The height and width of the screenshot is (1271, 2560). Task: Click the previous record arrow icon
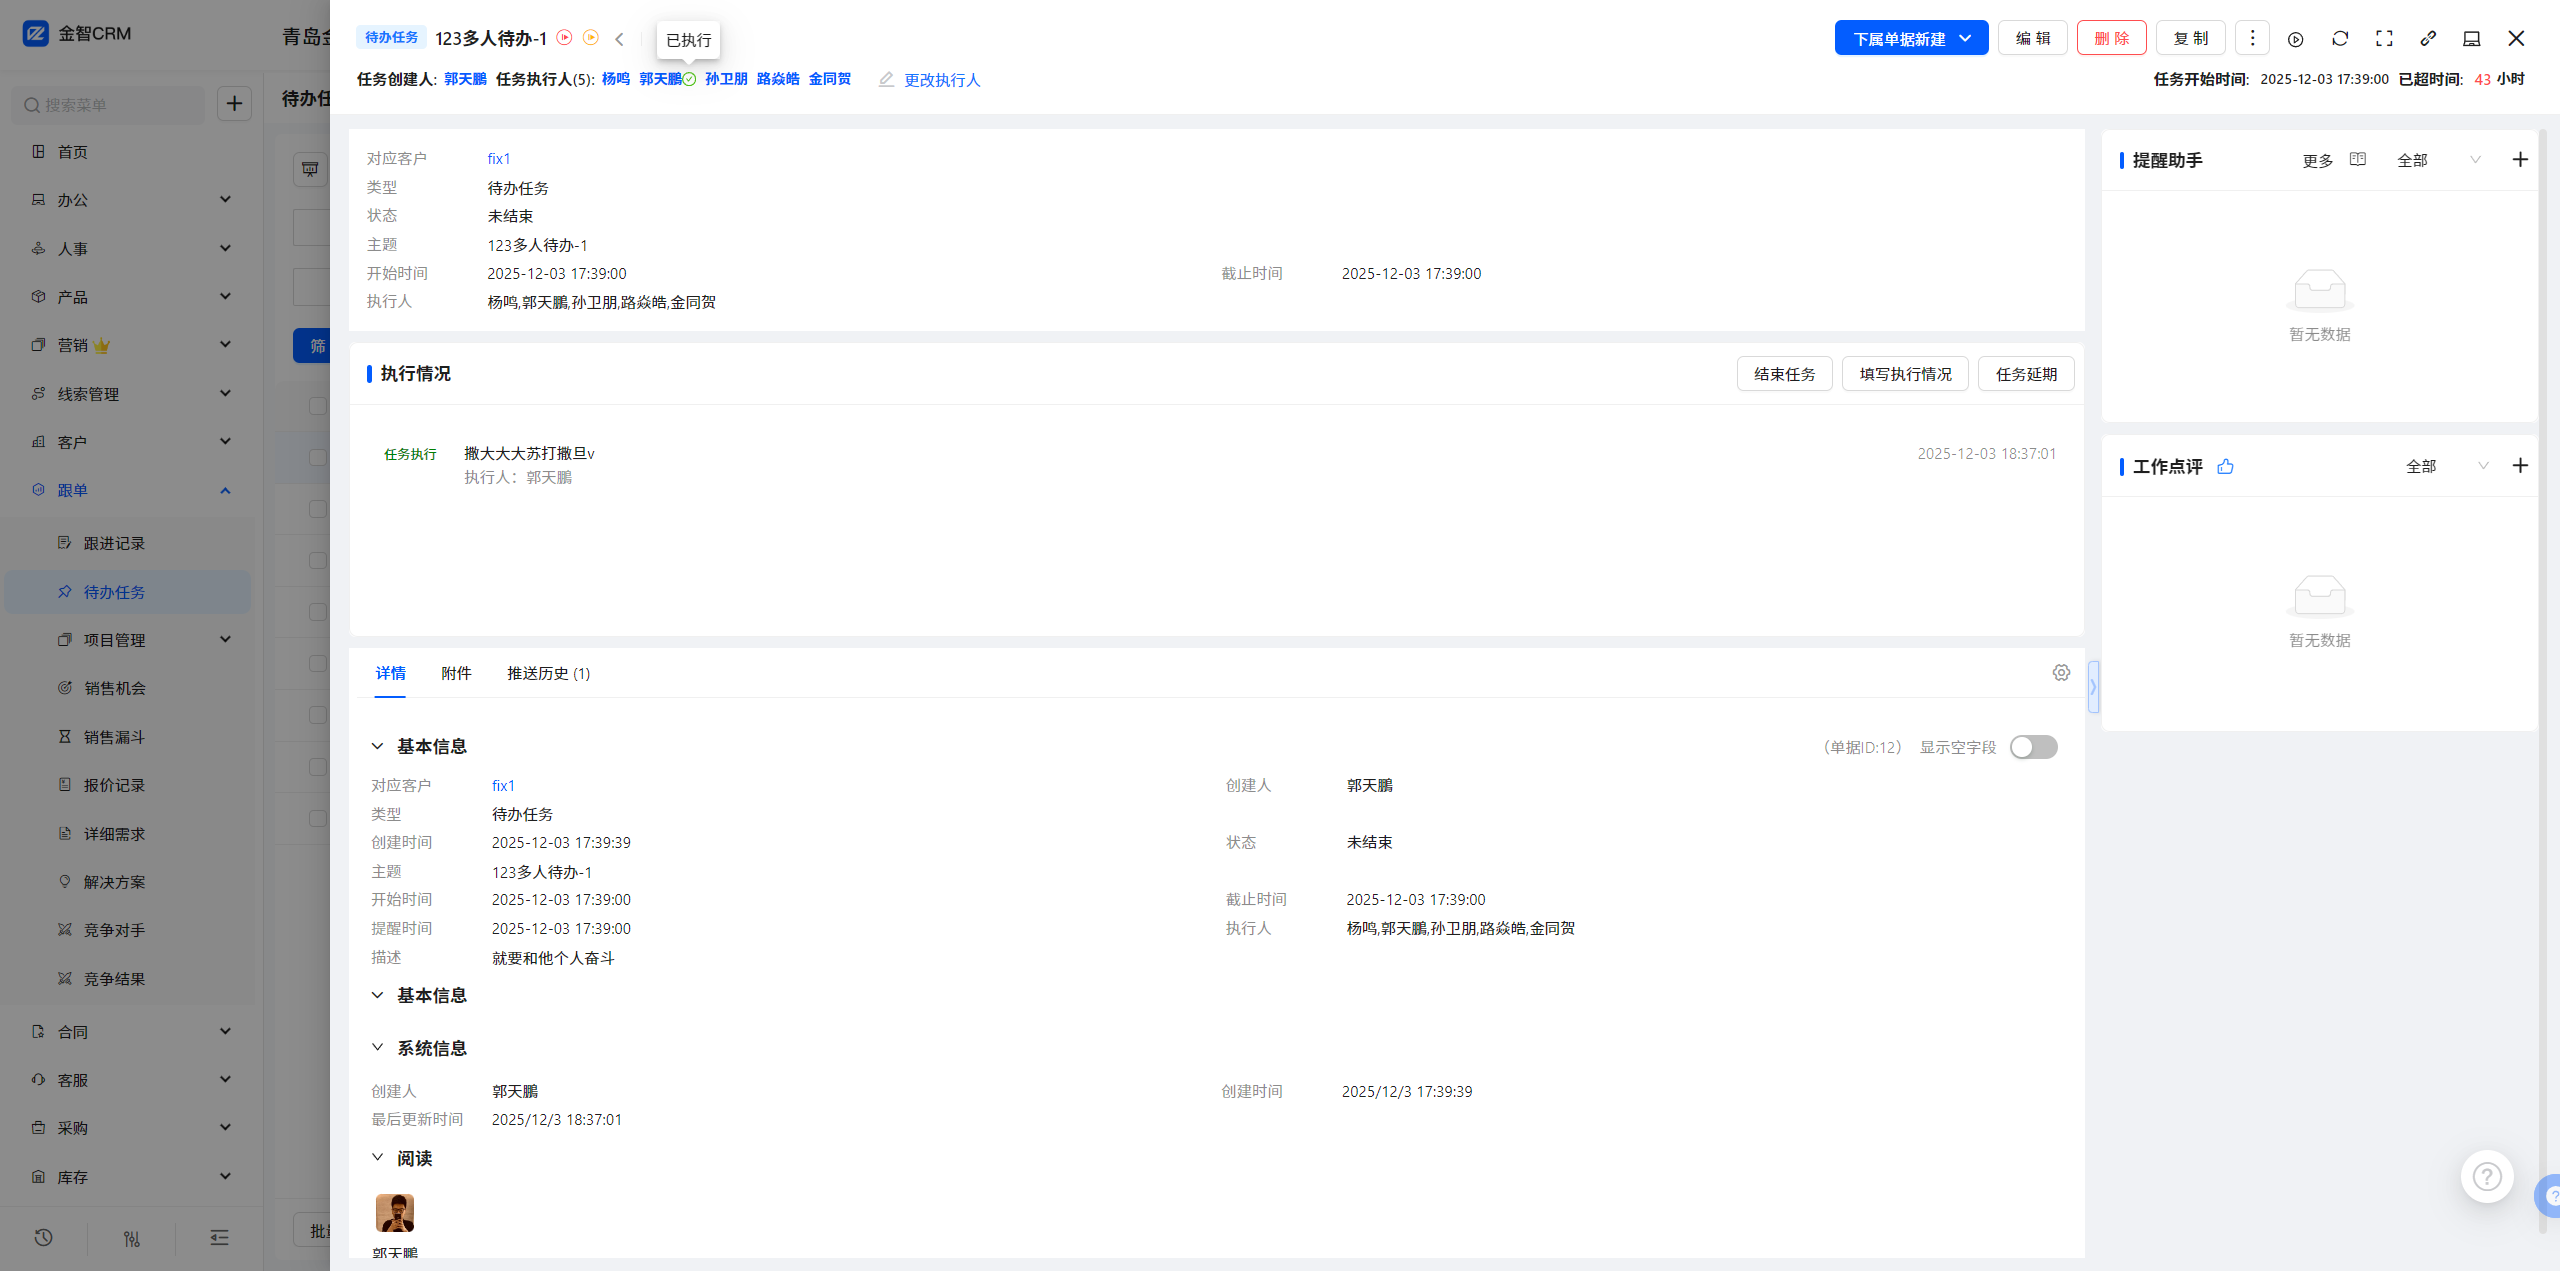(x=620, y=39)
